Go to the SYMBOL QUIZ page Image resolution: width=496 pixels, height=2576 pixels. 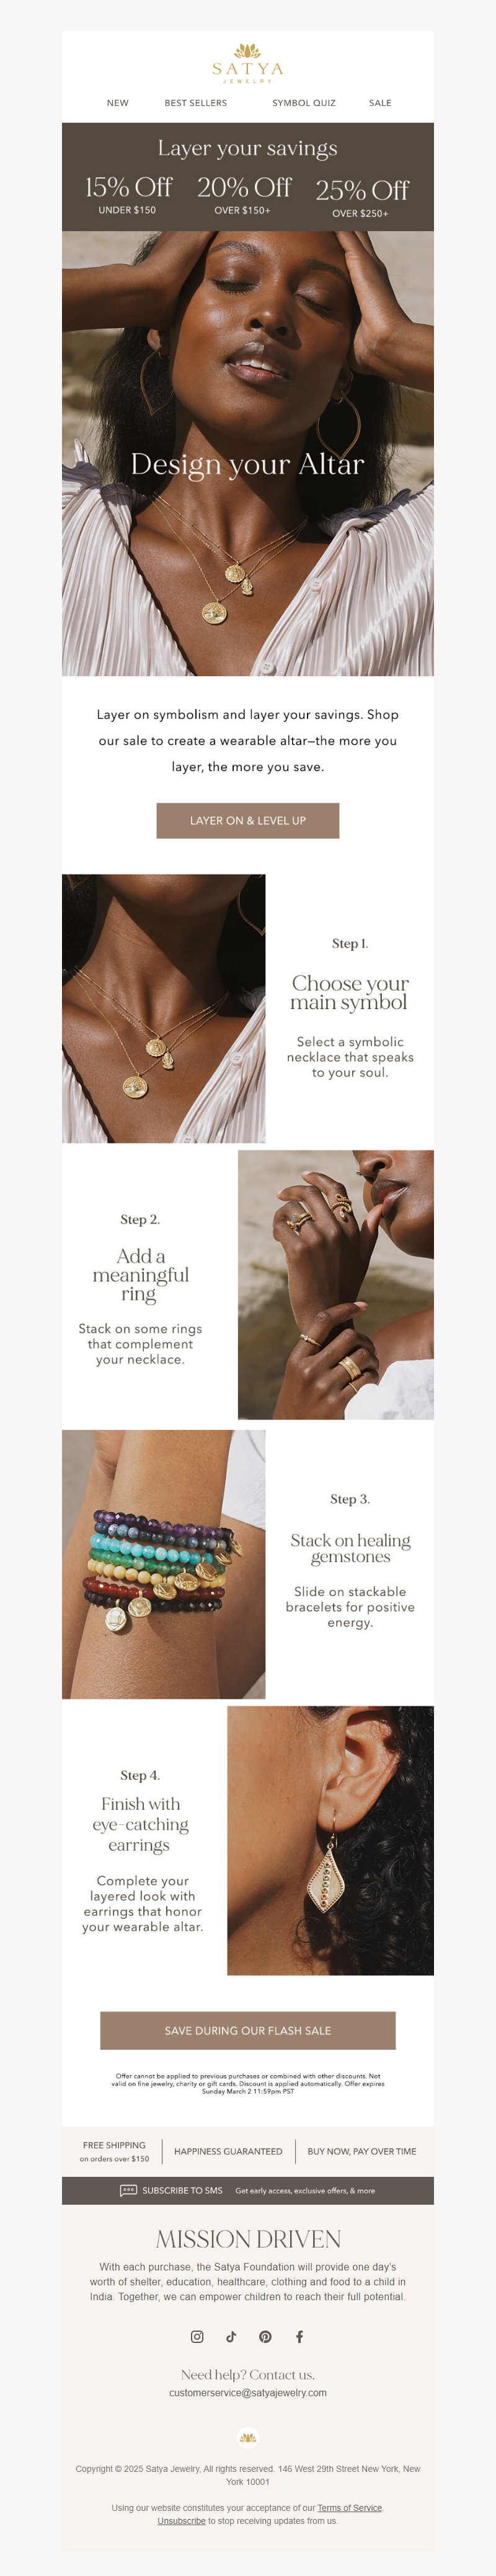(304, 103)
